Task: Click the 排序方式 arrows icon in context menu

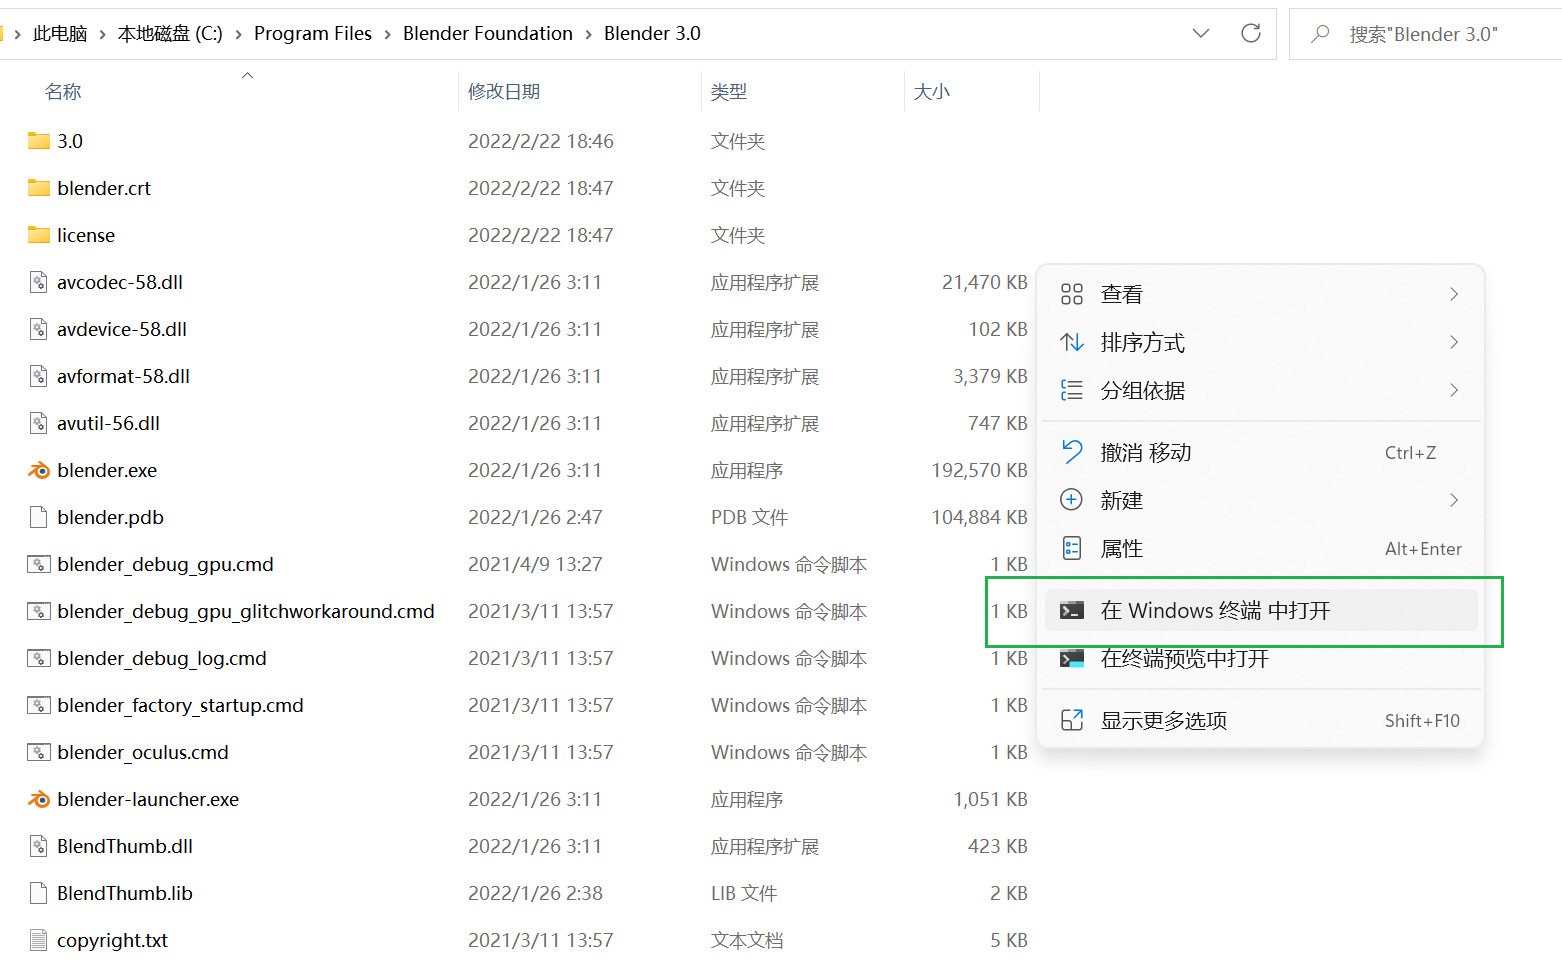Action: click(1072, 342)
